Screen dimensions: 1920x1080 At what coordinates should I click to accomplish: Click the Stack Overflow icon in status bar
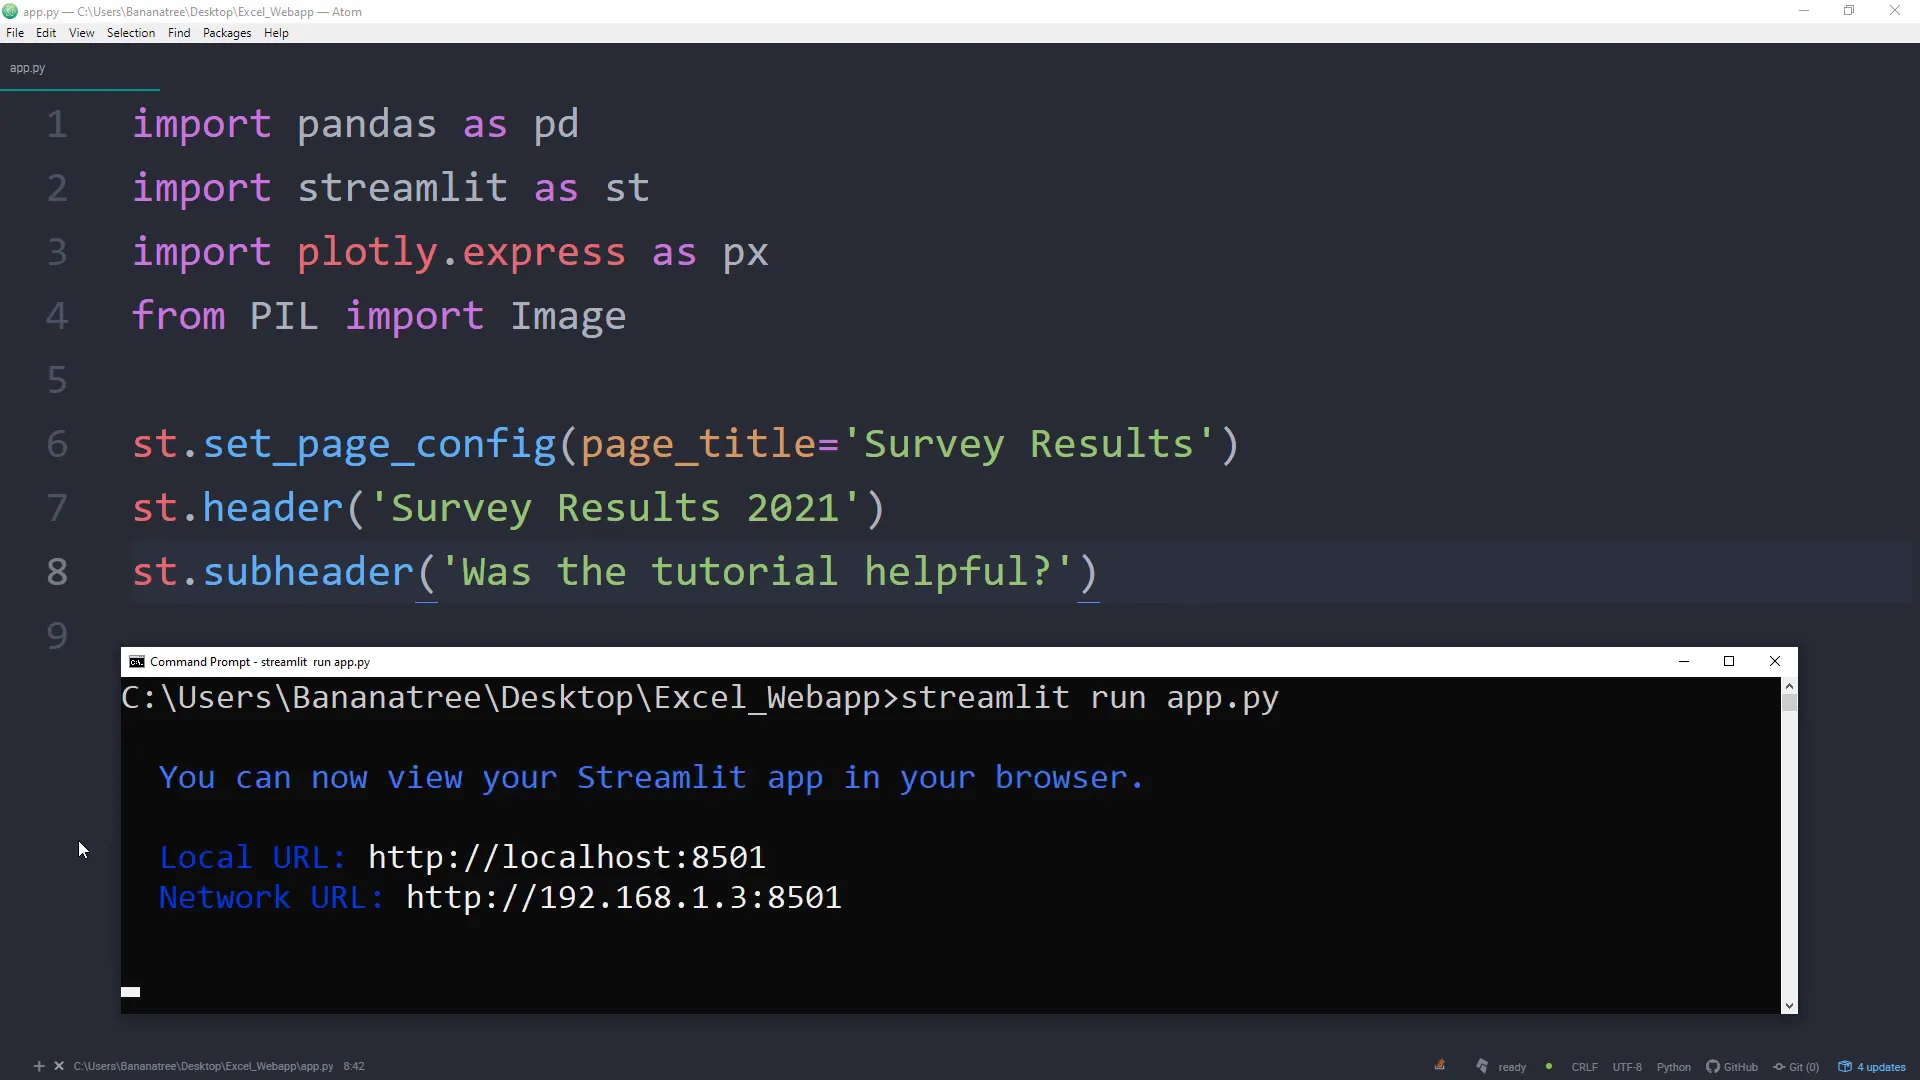[1440, 1065]
